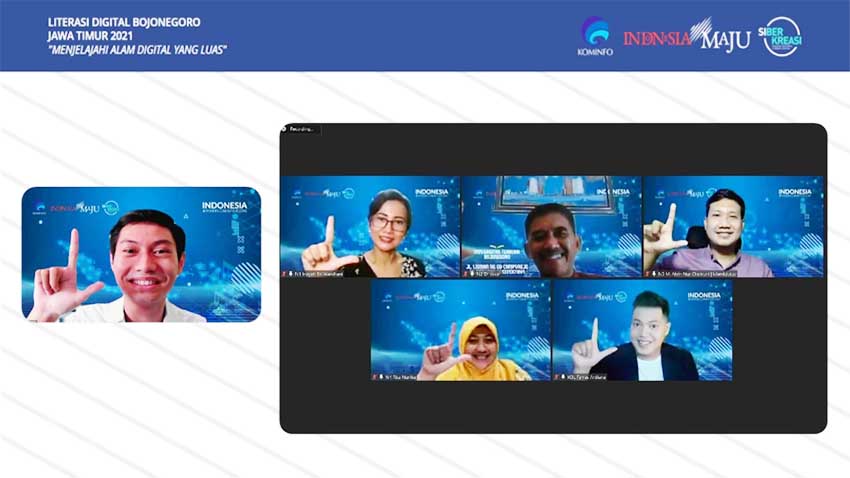Select the host video tile on the left
This screenshot has width=850, height=478.
pos(141,254)
